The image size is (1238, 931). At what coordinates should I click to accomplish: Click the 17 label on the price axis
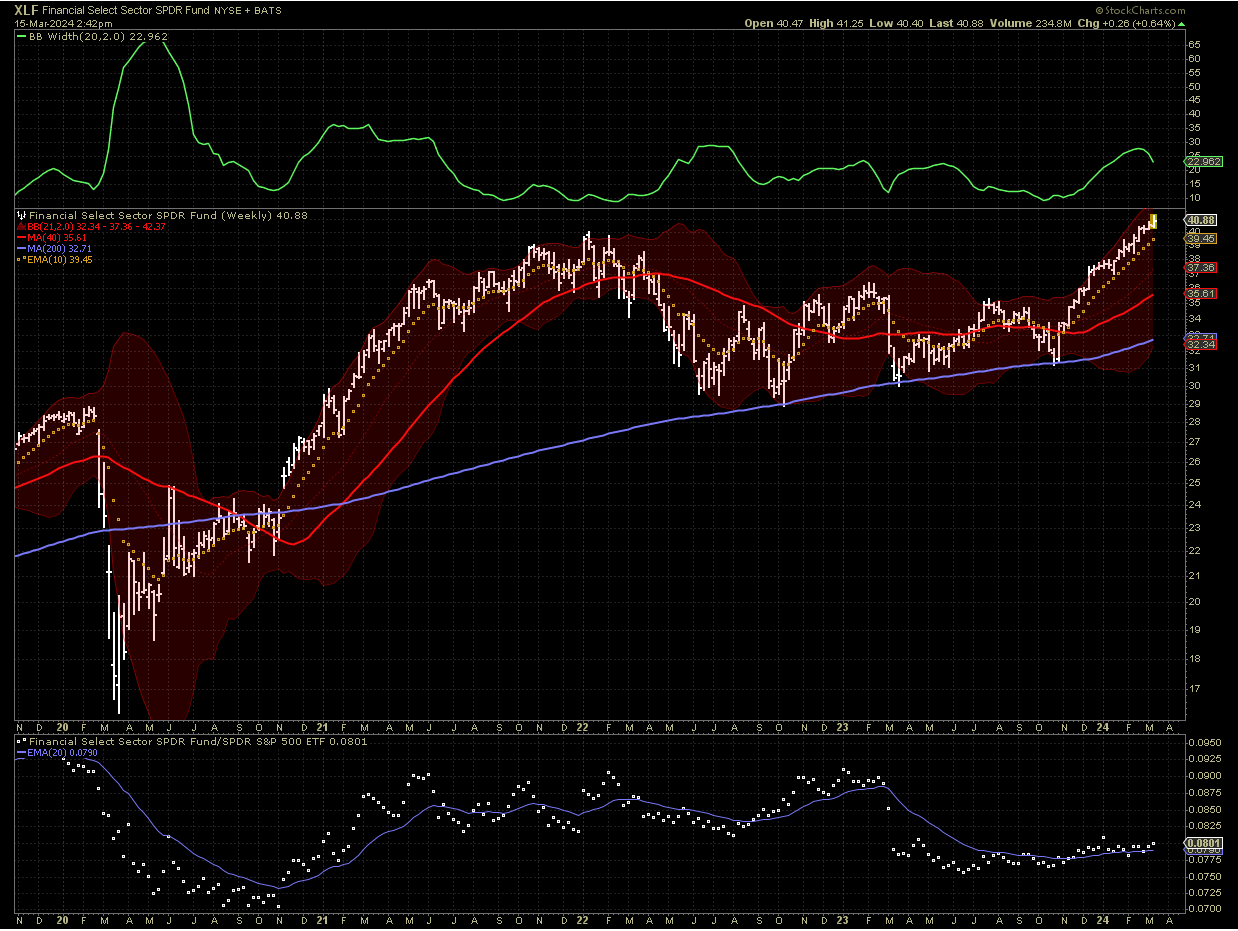pyautogui.click(x=1194, y=689)
